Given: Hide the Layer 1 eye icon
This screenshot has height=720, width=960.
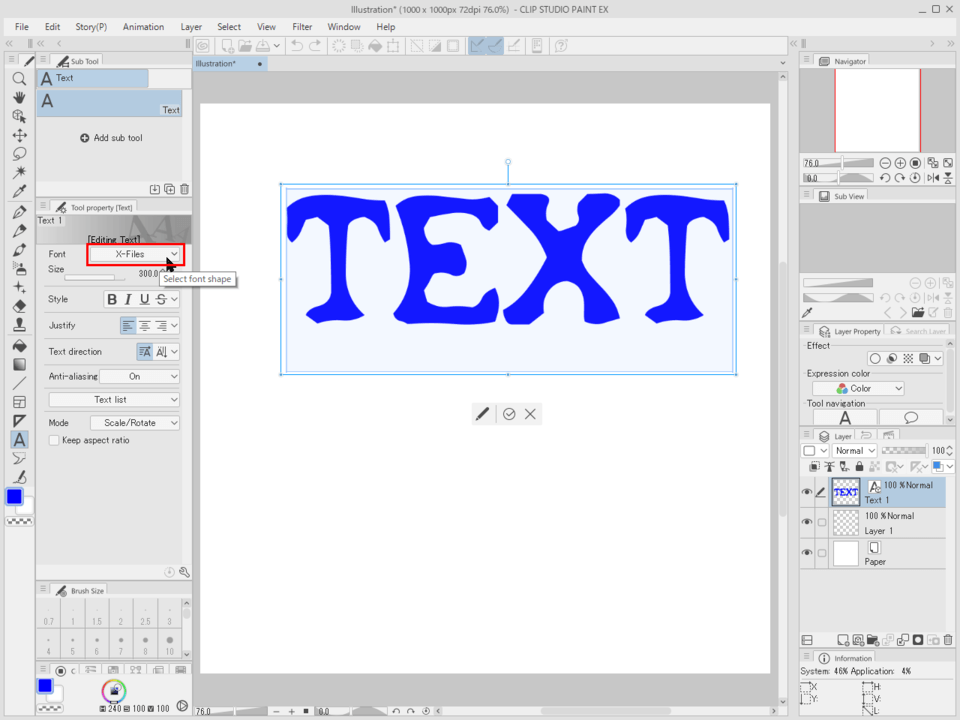Looking at the screenshot, I should click(807, 522).
